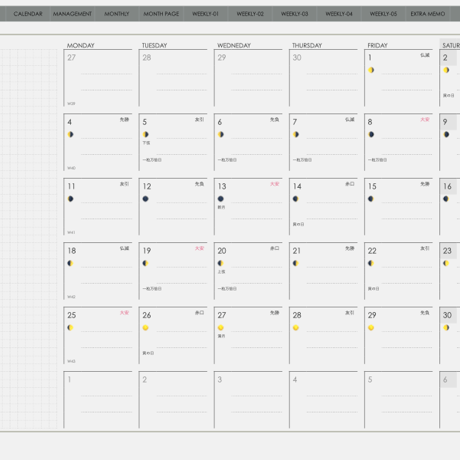The height and width of the screenshot is (460, 460).
Task: Click the moon phase icon on Friday 1
Action: click(371, 70)
